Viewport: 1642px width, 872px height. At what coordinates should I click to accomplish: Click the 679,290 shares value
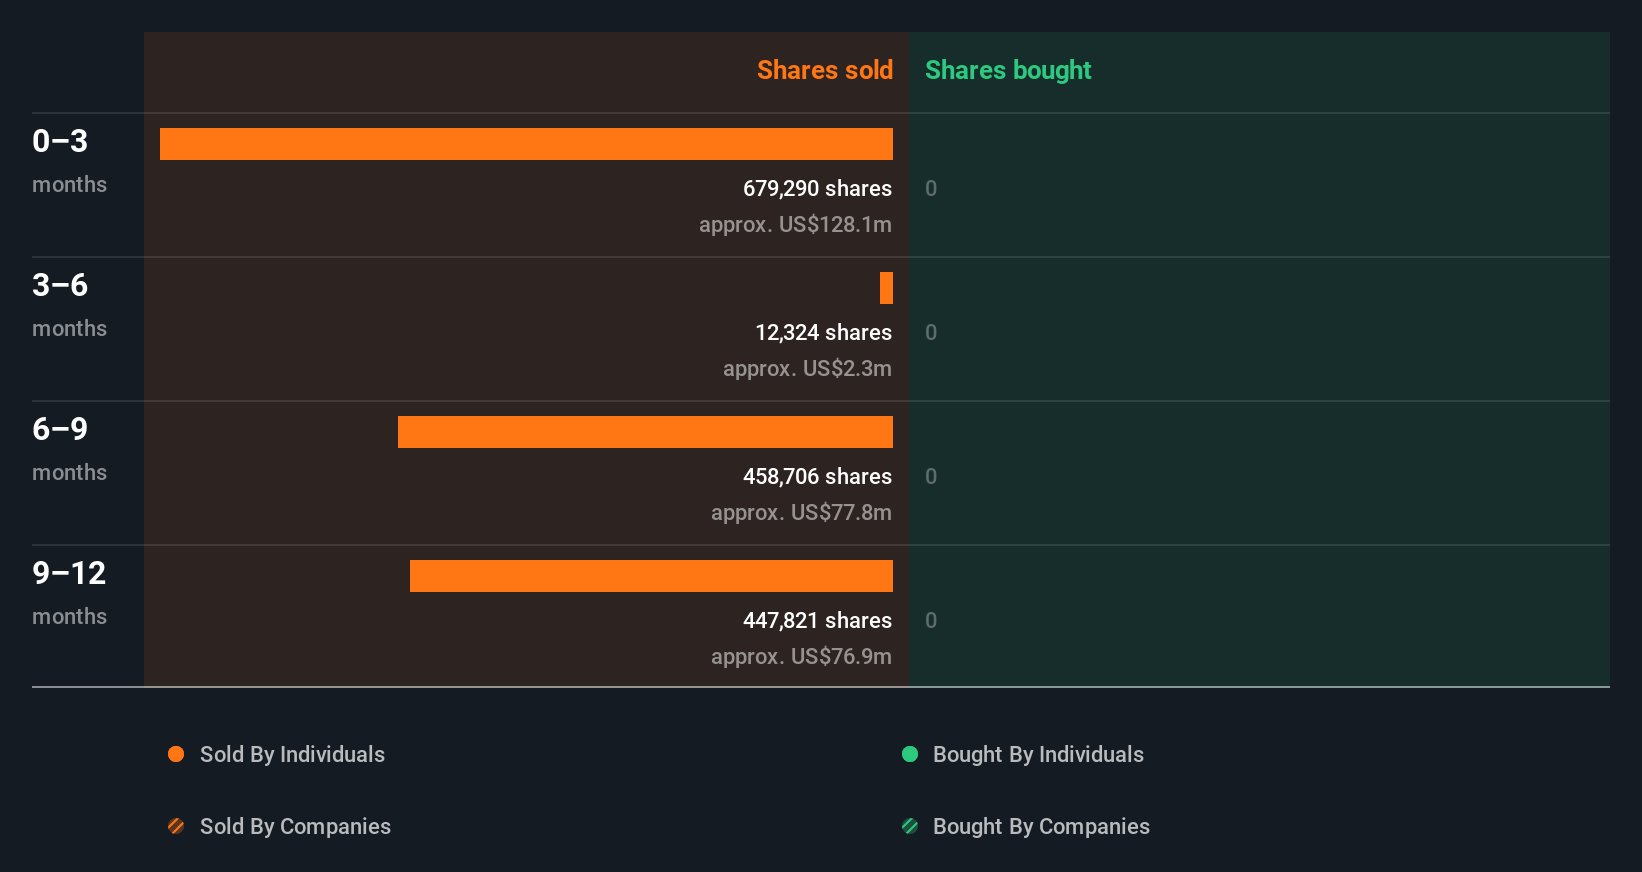817,188
